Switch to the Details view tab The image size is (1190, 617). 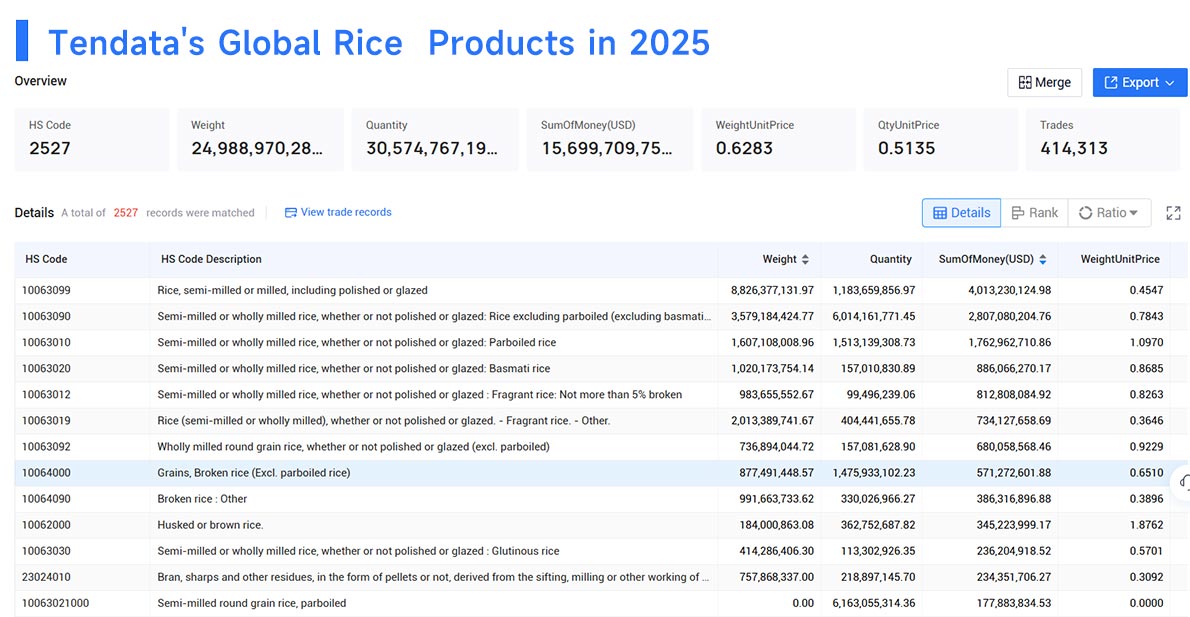click(x=962, y=213)
